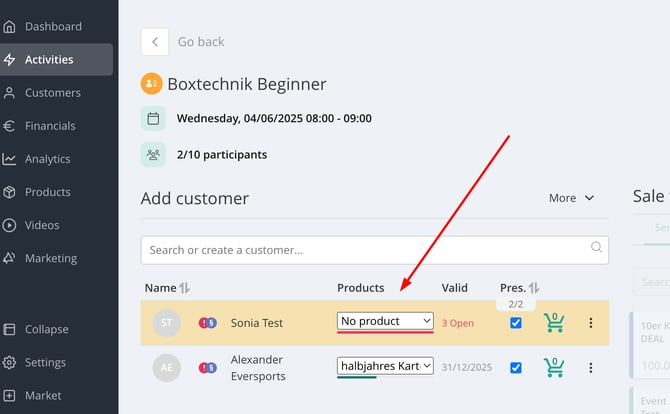Click the 3 Open link

point(458,323)
